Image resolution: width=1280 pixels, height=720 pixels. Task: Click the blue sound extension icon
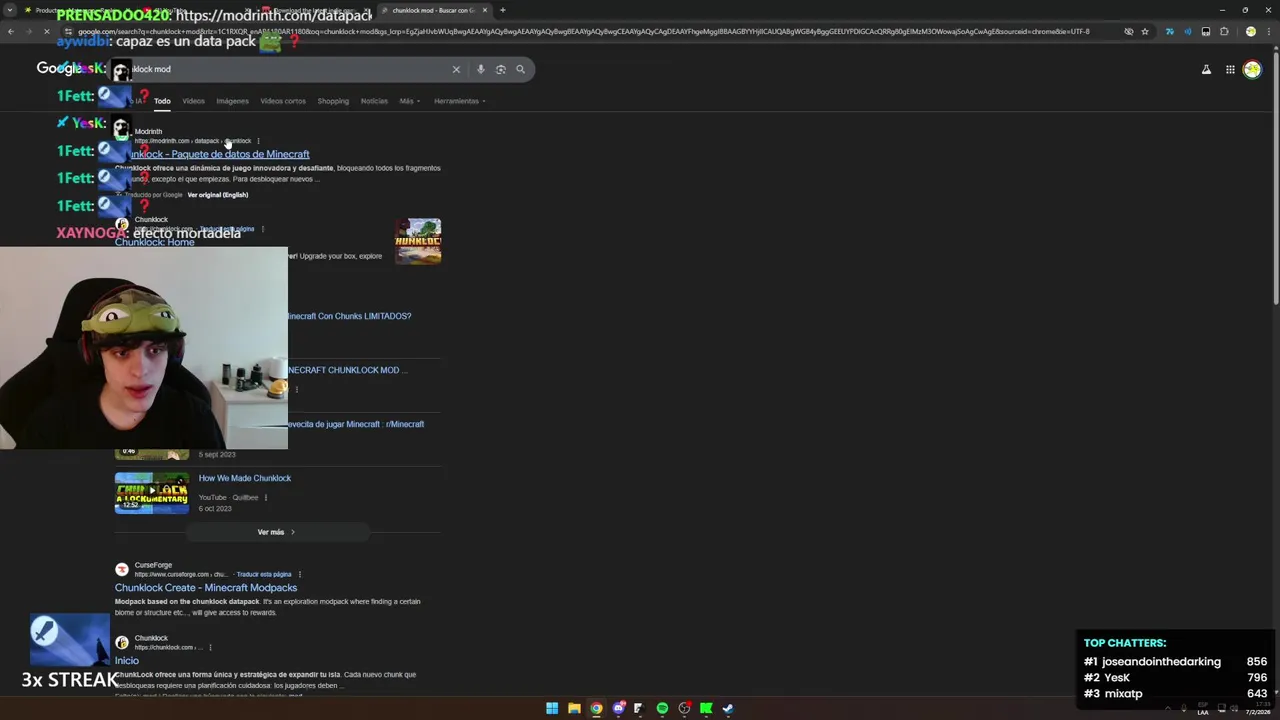pyautogui.click(x=1188, y=31)
